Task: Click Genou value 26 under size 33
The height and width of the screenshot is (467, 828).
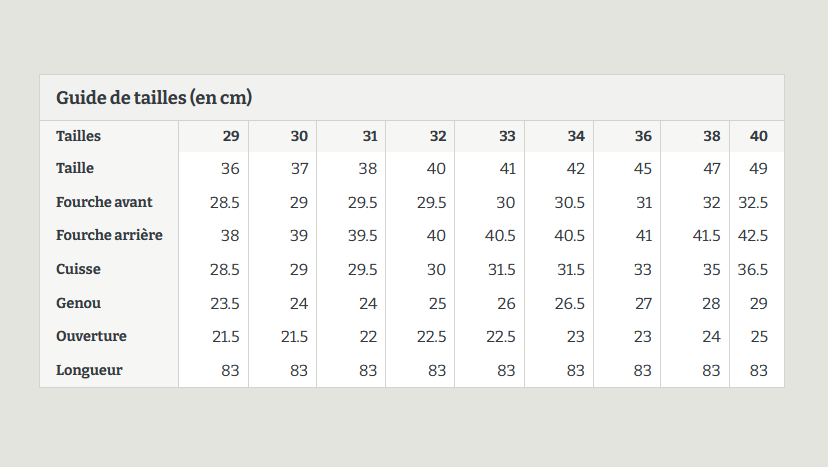Action: pyautogui.click(x=506, y=303)
